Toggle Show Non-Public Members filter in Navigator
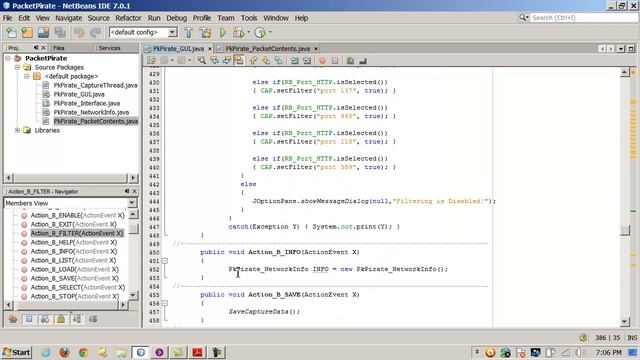640x360 pixels. [61, 319]
